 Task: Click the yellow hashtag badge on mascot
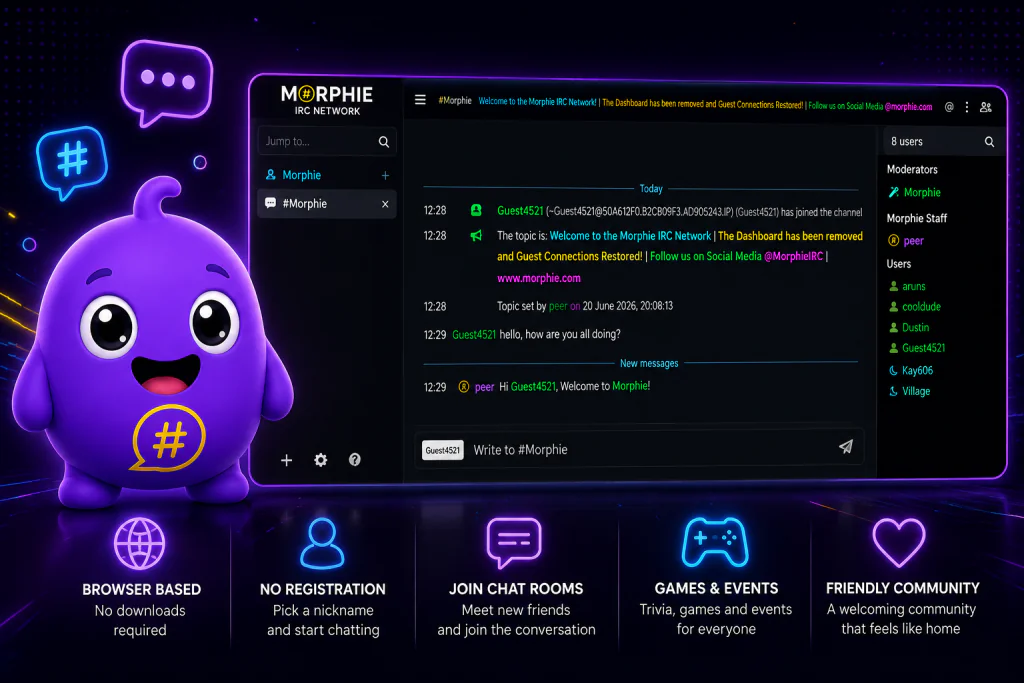(168, 438)
